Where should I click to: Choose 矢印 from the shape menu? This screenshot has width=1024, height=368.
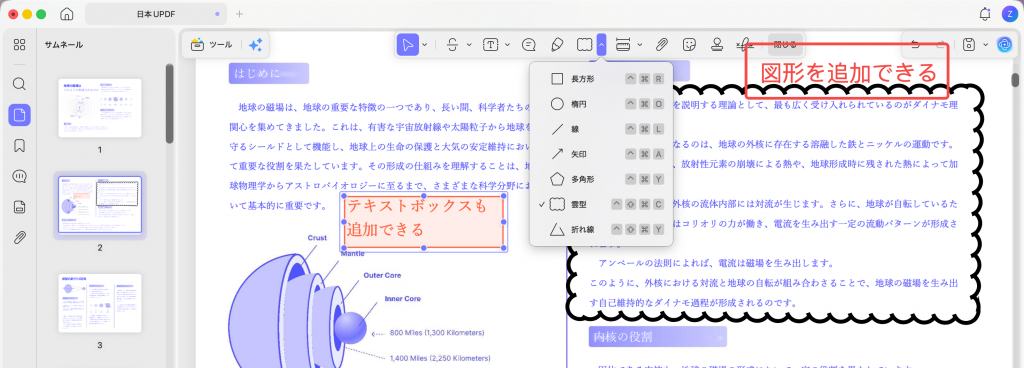click(x=601, y=154)
